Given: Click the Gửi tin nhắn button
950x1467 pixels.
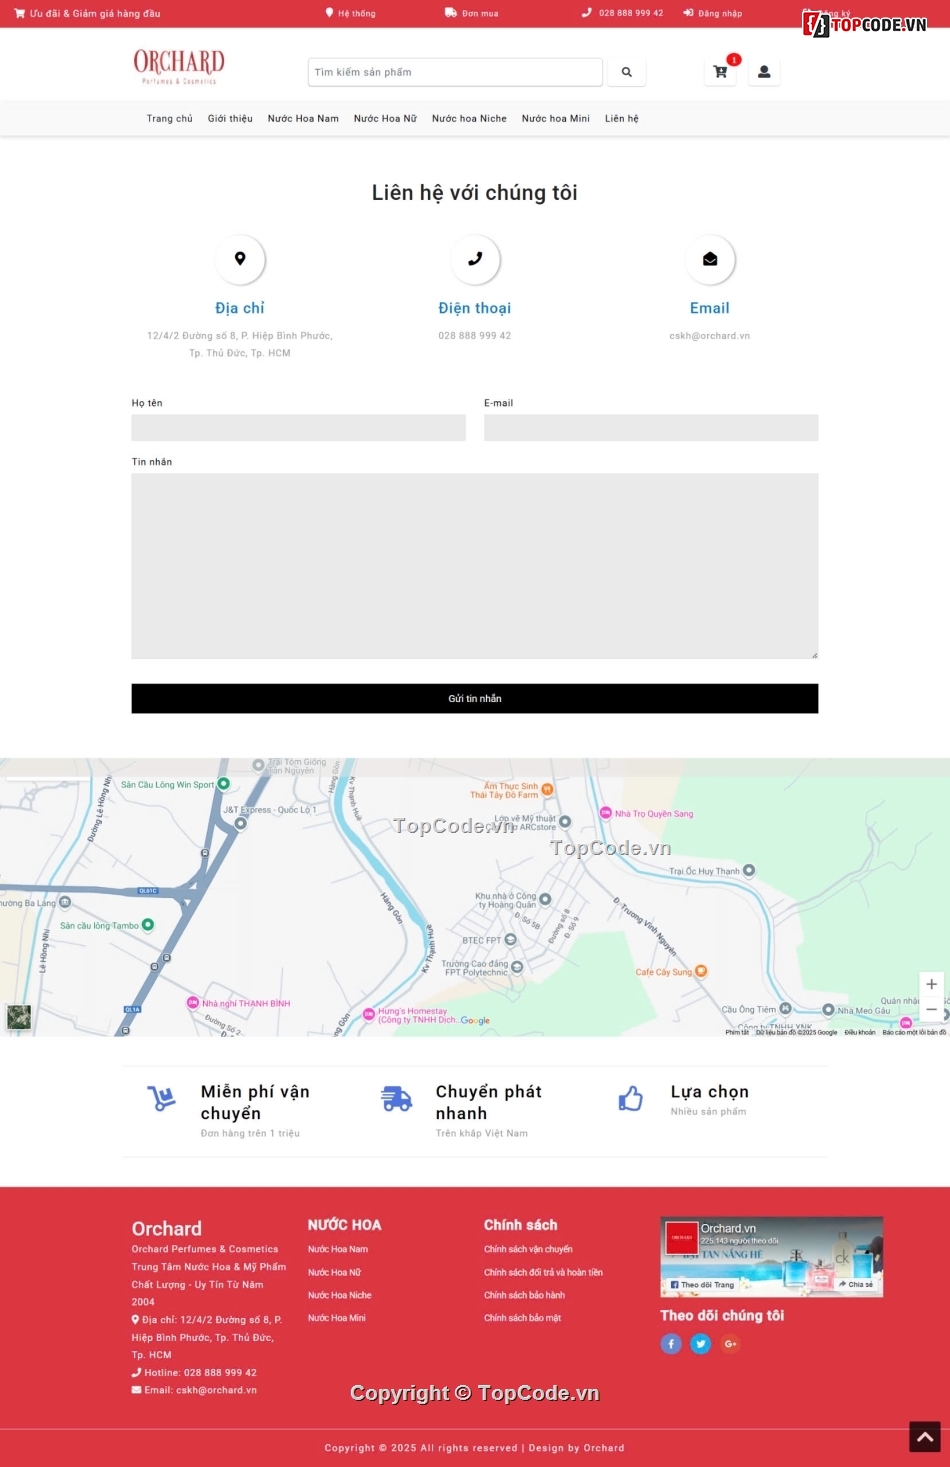Looking at the screenshot, I should [475, 698].
